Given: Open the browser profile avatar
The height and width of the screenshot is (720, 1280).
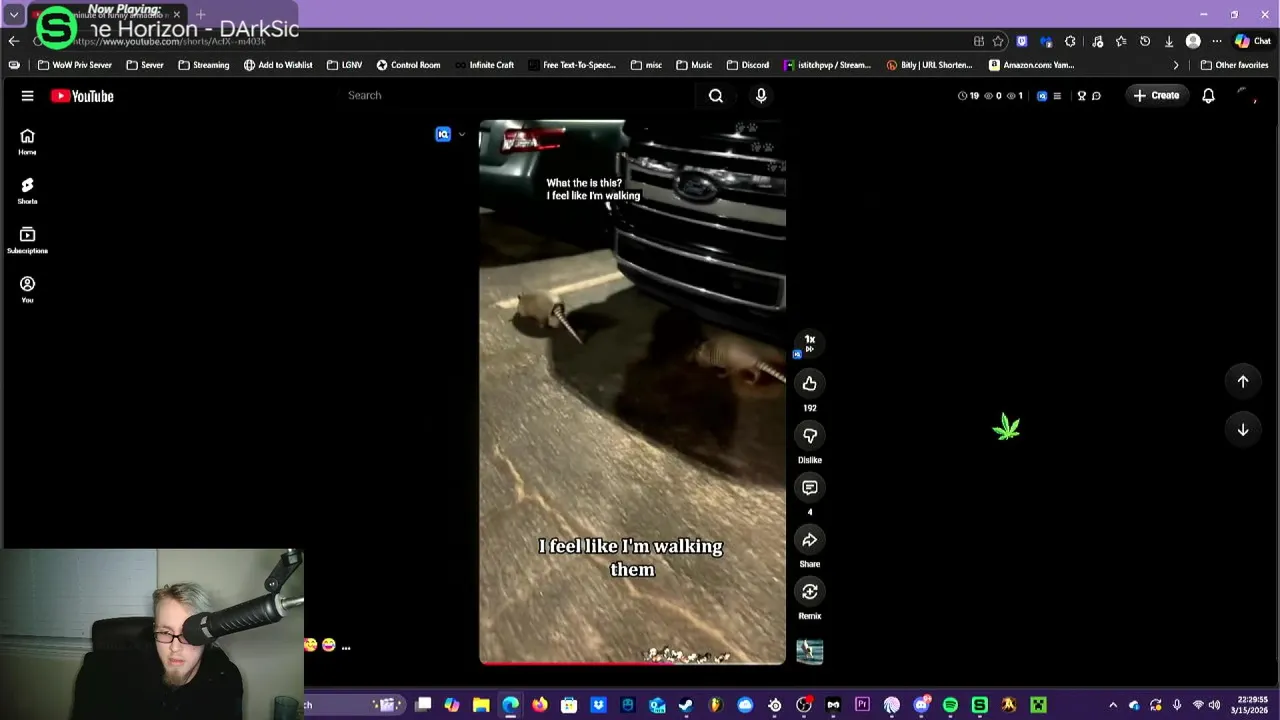Looking at the screenshot, I should (1193, 41).
